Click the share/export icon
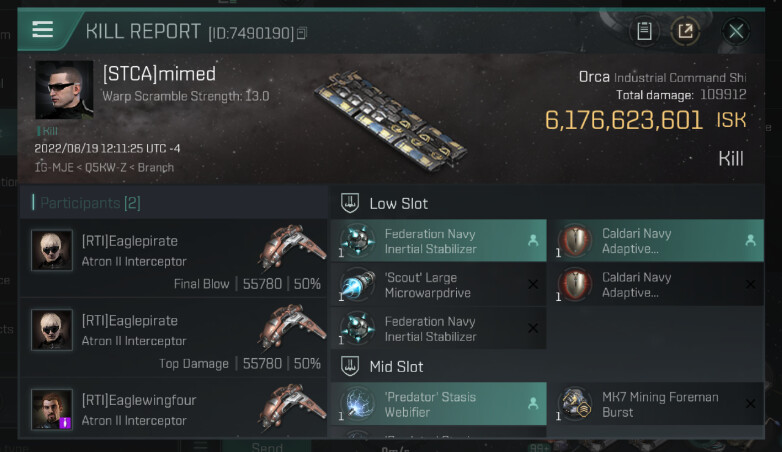Image resolution: width=782 pixels, height=452 pixels. click(685, 31)
